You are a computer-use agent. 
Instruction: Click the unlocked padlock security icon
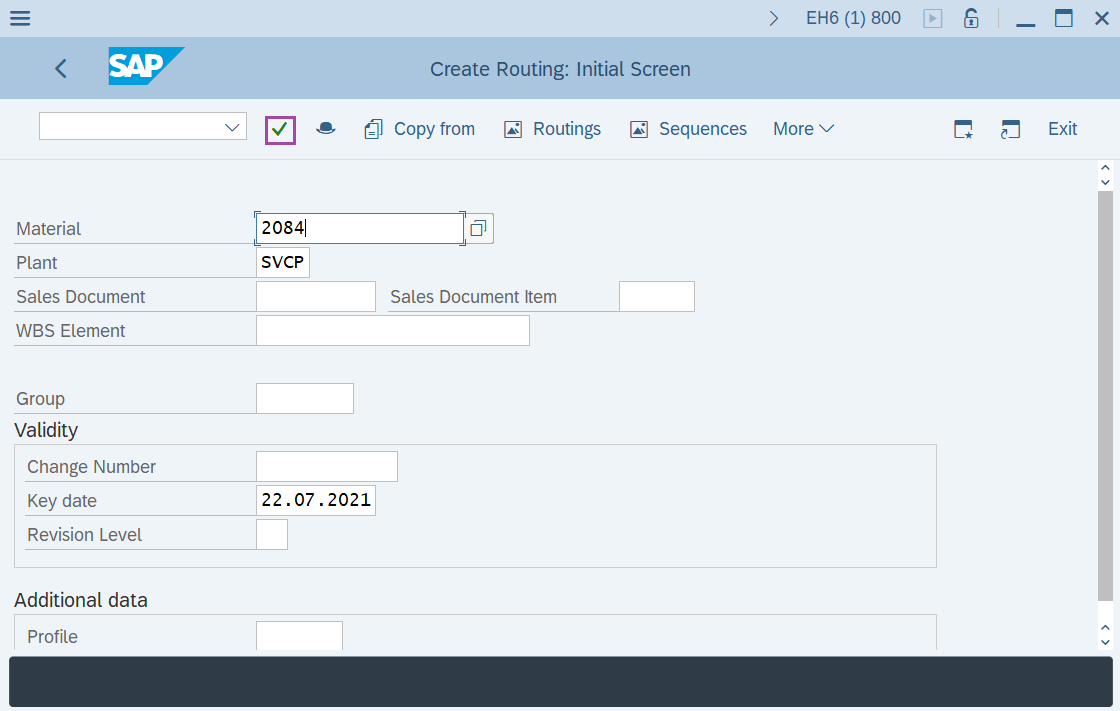coord(970,17)
